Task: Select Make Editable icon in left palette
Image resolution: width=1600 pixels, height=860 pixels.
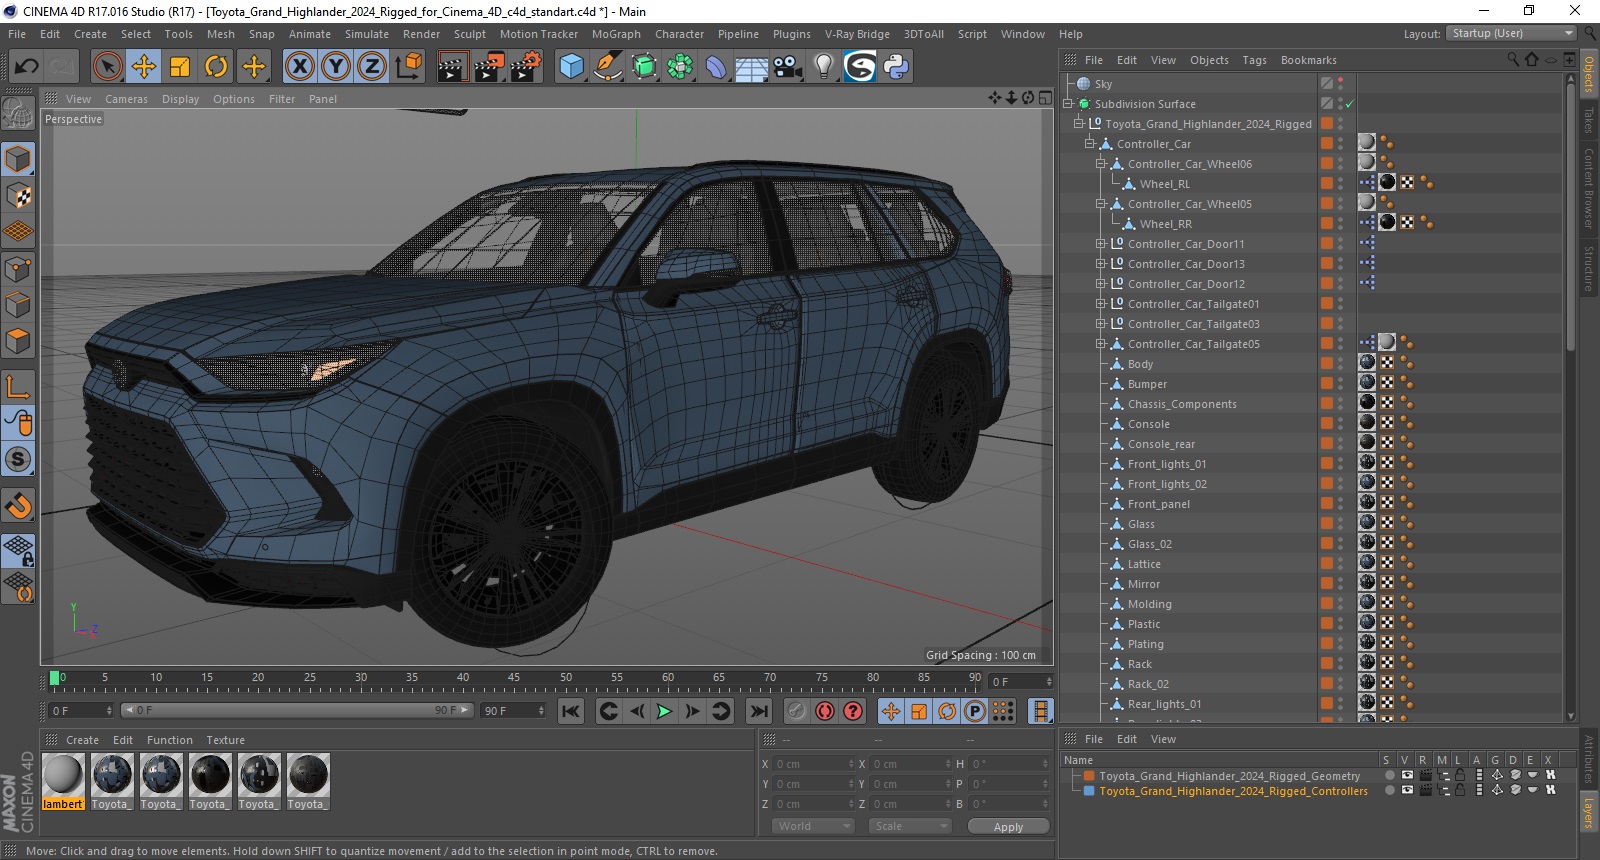Action: [18, 113]
